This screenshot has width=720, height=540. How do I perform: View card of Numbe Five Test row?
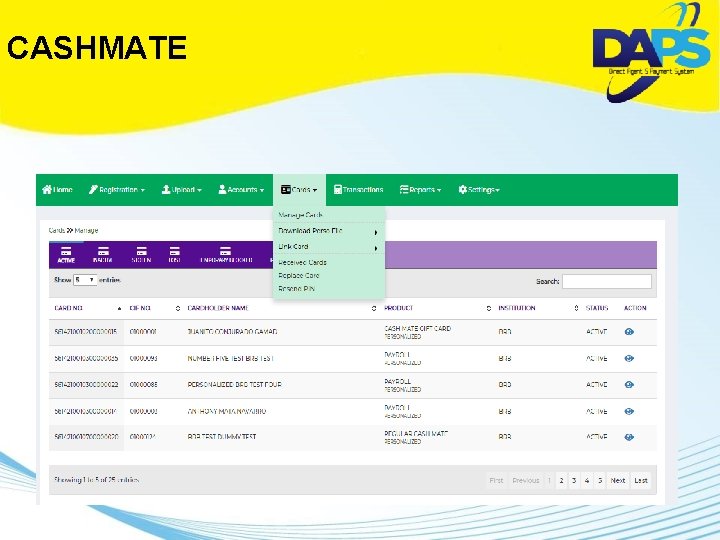(x=629, y=358)
